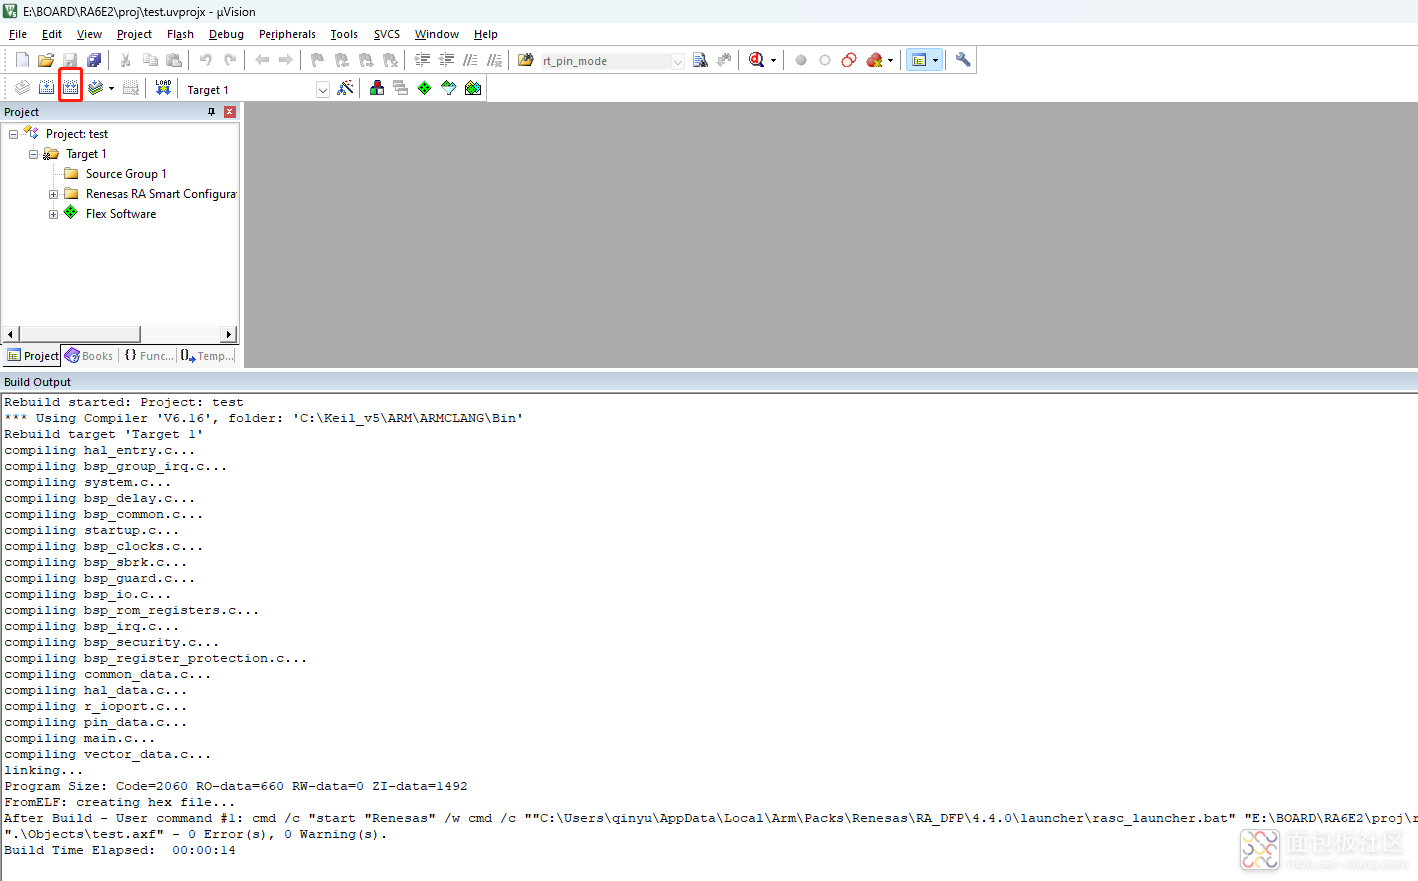Screen dimensions: 1418x881
Task: Click the 'Build Time Elapsed: 00:00:14' line
Action: coord(120,850)
